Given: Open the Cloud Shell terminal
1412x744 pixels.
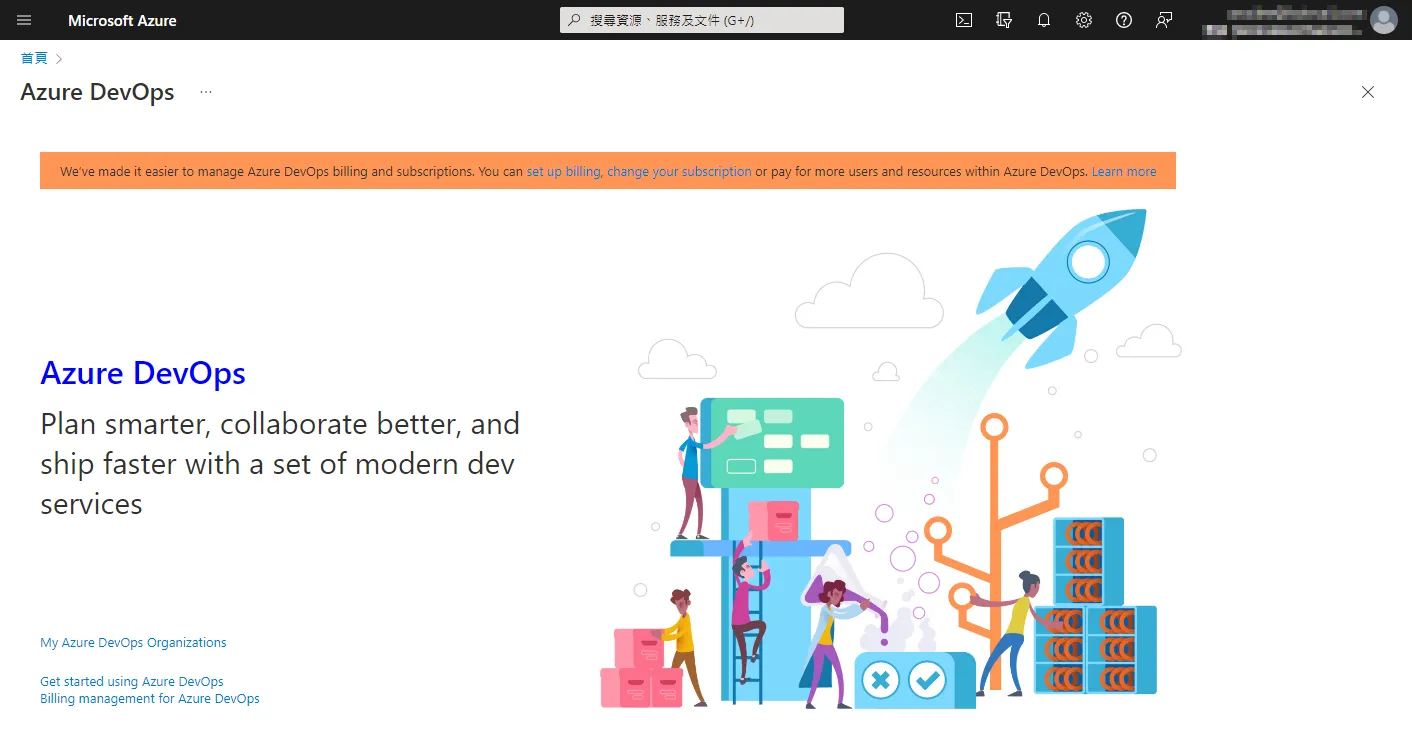Looking at the screenshot, I should coord(963,20).
